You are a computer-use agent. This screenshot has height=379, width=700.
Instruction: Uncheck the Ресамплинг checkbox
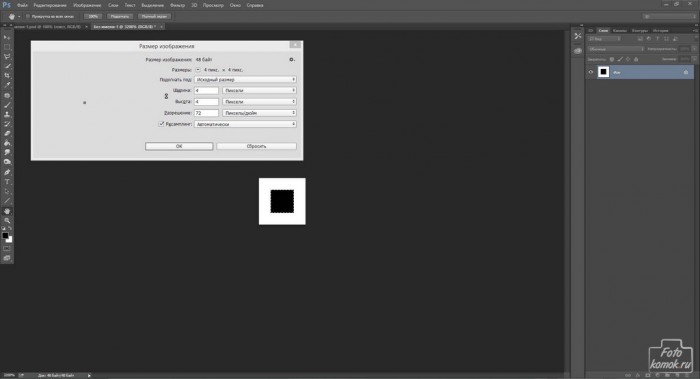(161, 124)
